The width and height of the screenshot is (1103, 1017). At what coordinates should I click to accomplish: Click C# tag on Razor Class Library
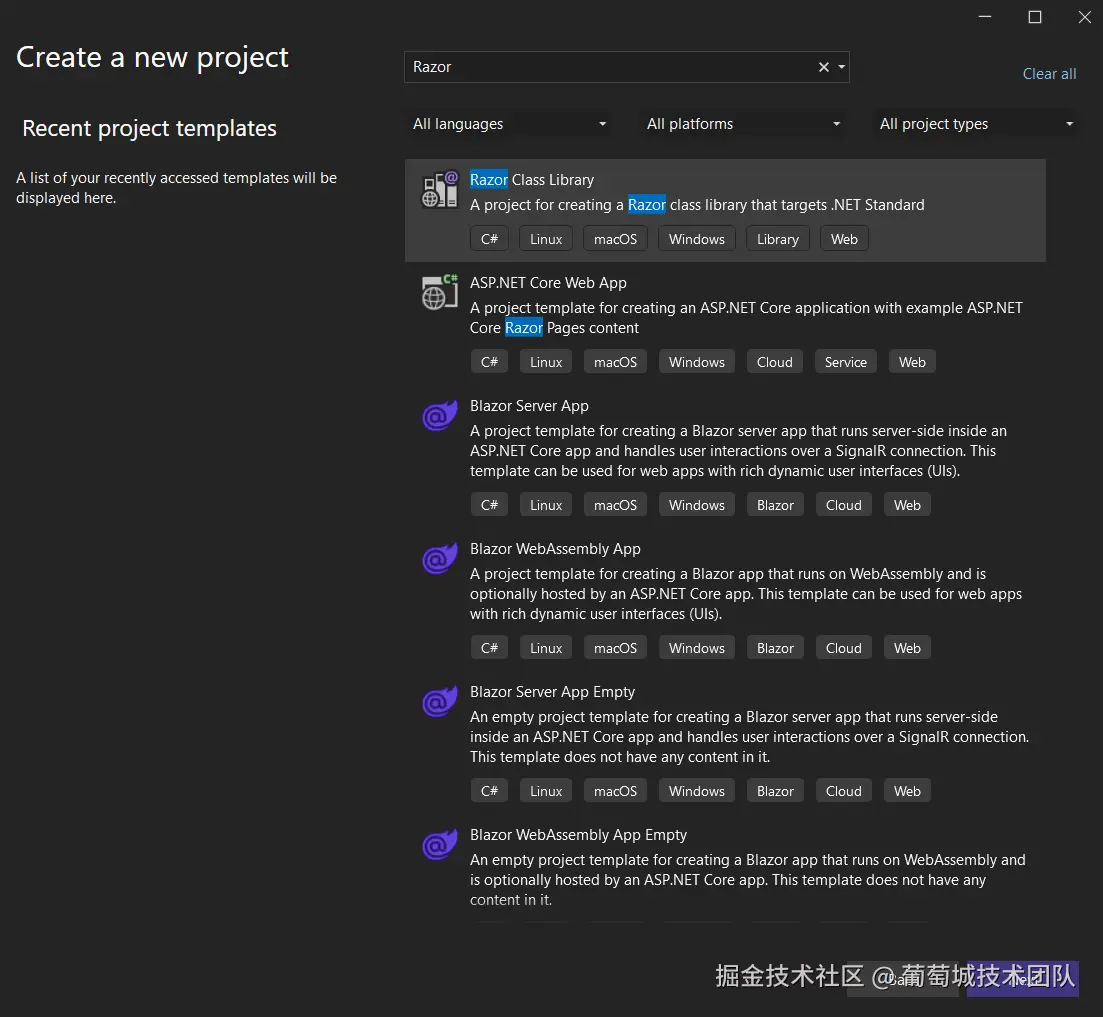[489, 239]
